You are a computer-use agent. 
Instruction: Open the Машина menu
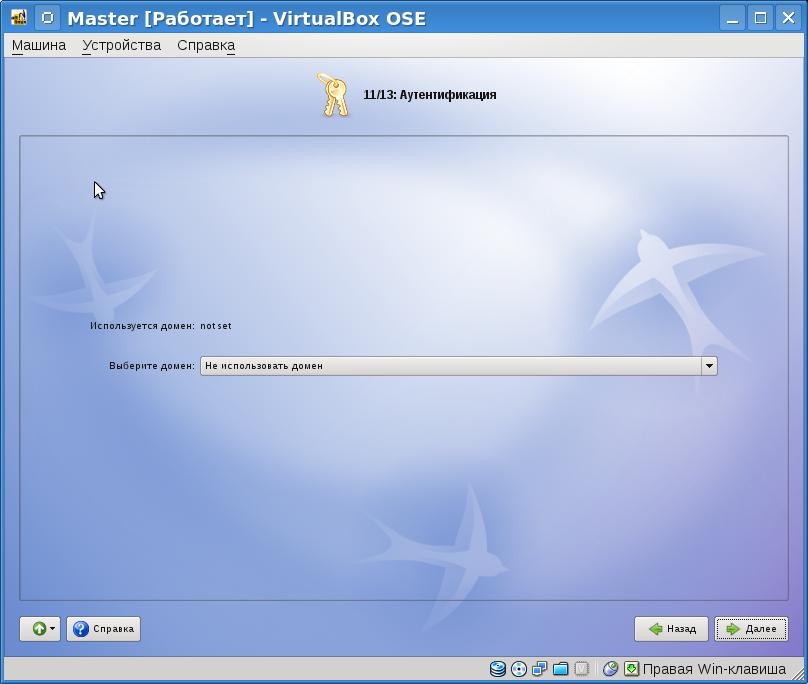(x=39, y=45)
